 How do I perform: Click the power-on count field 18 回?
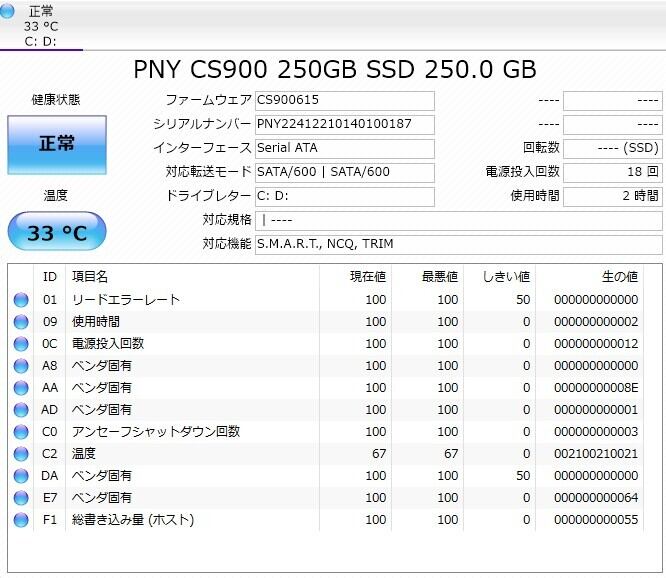pyautogui.click(x=612, y=173)
